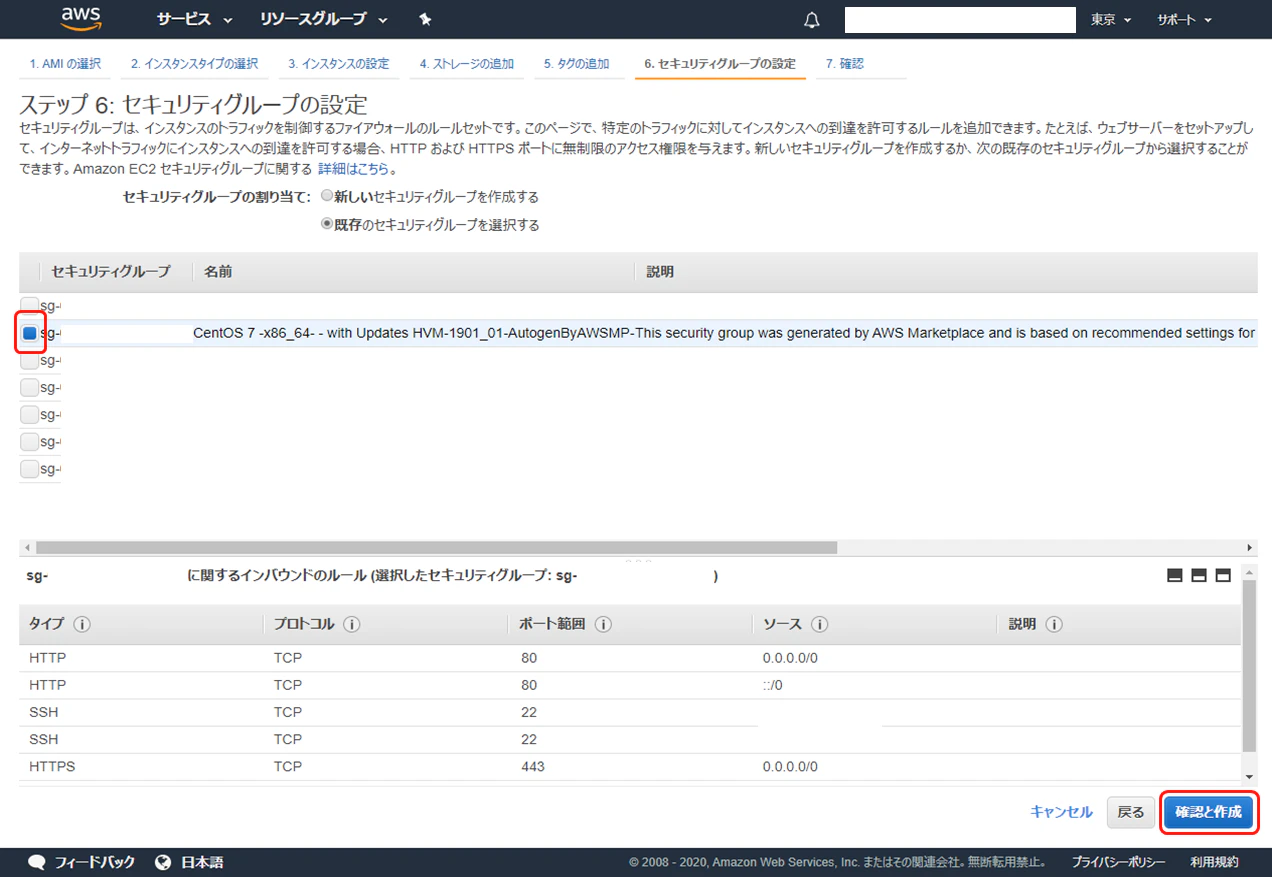The image size is (1272, 877).
Task: Check the last security group checkbox
Action: pyautogui.click(x=30, y=468)
